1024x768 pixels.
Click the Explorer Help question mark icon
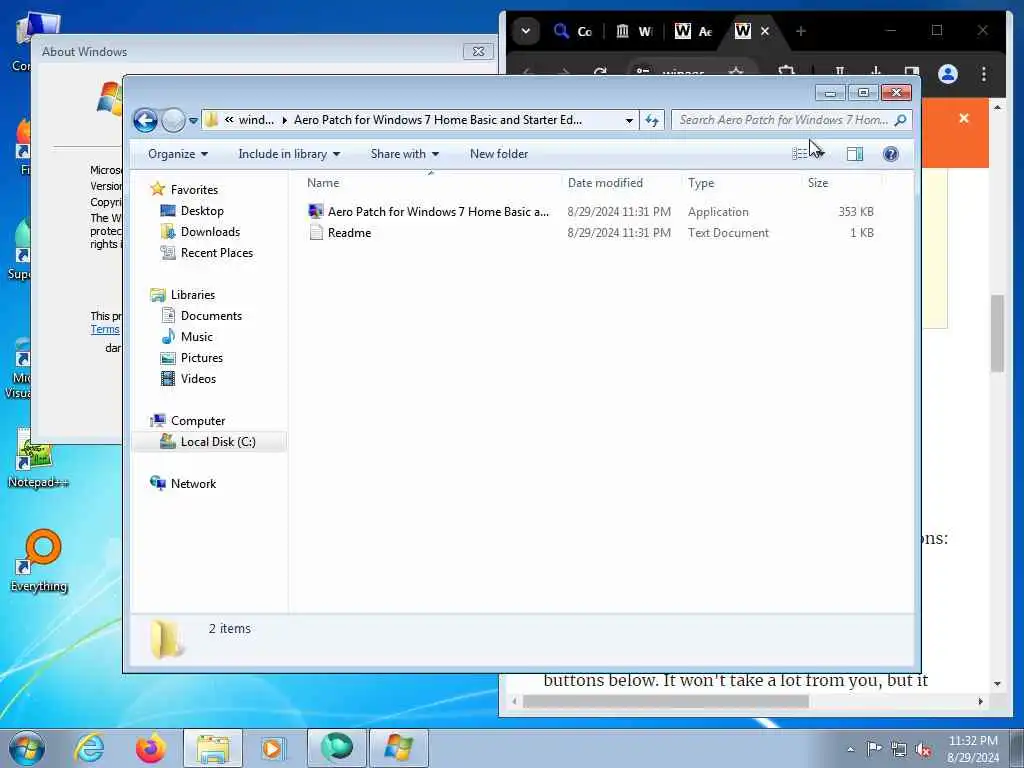[890, 154]
